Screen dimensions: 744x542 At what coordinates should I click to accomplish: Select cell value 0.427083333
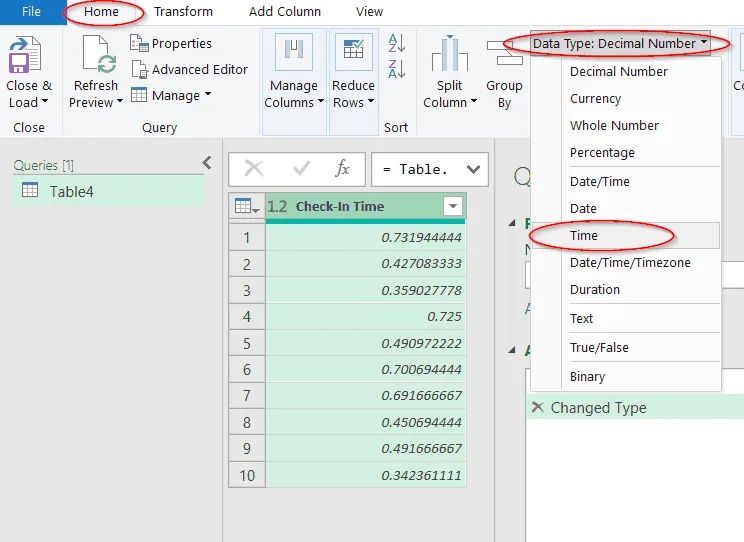(365, 263)
